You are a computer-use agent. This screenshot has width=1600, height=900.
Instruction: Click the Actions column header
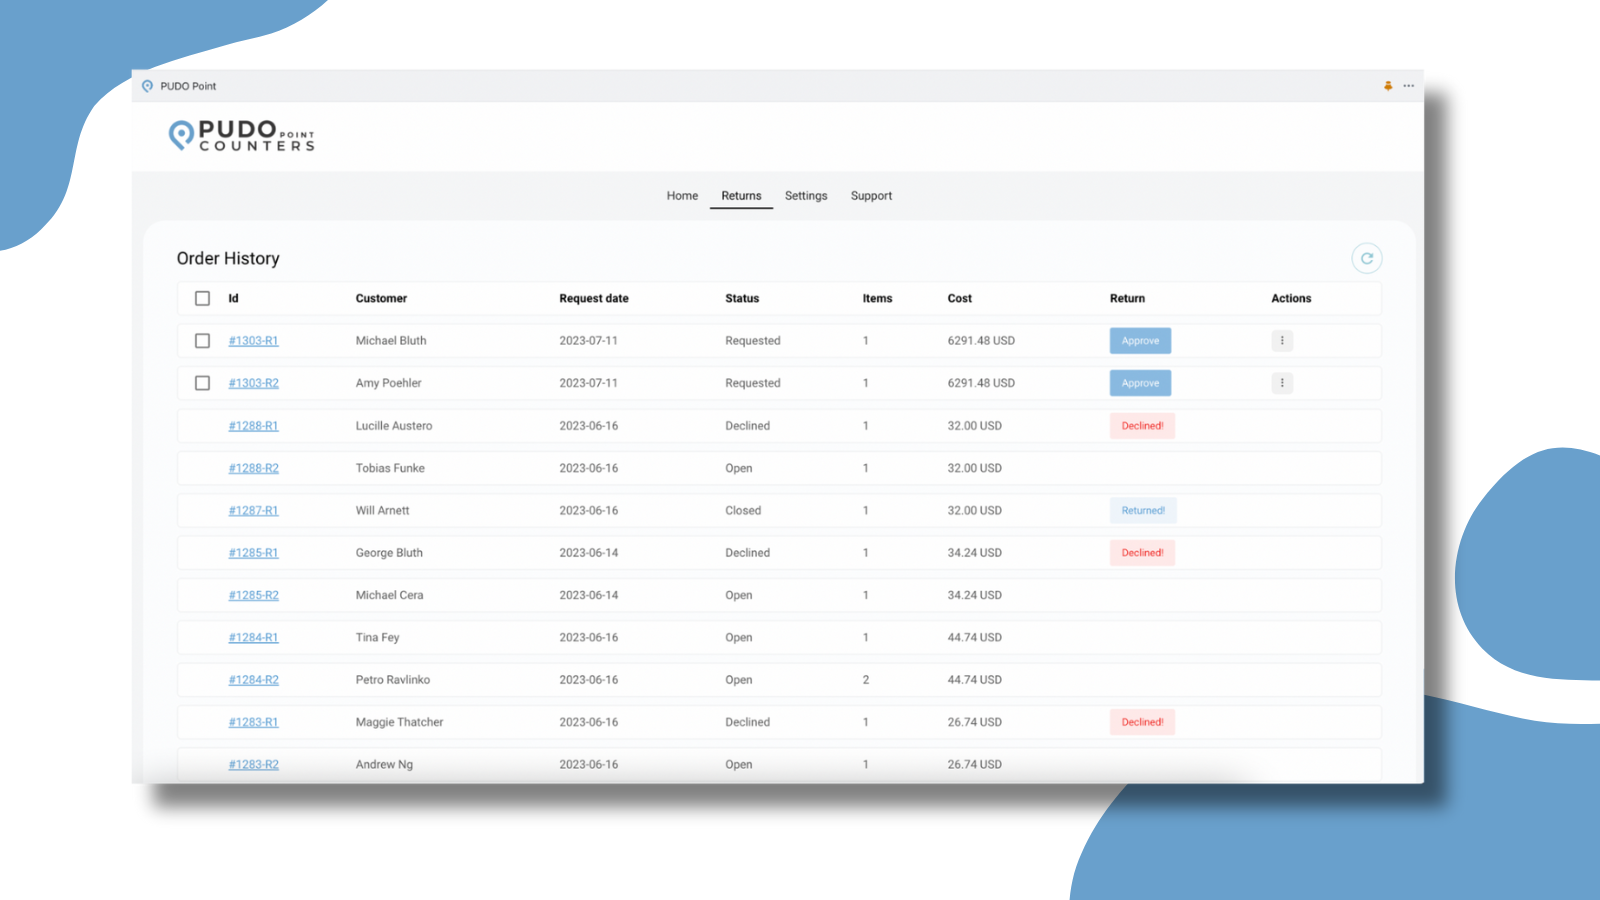(x=1291, y=298)
